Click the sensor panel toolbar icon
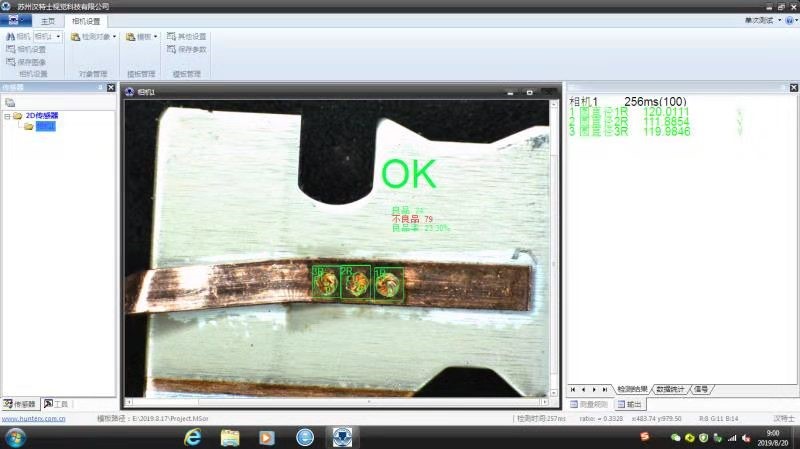The height and width of the screenshot is (449, 800). click(x=10, y=102)
